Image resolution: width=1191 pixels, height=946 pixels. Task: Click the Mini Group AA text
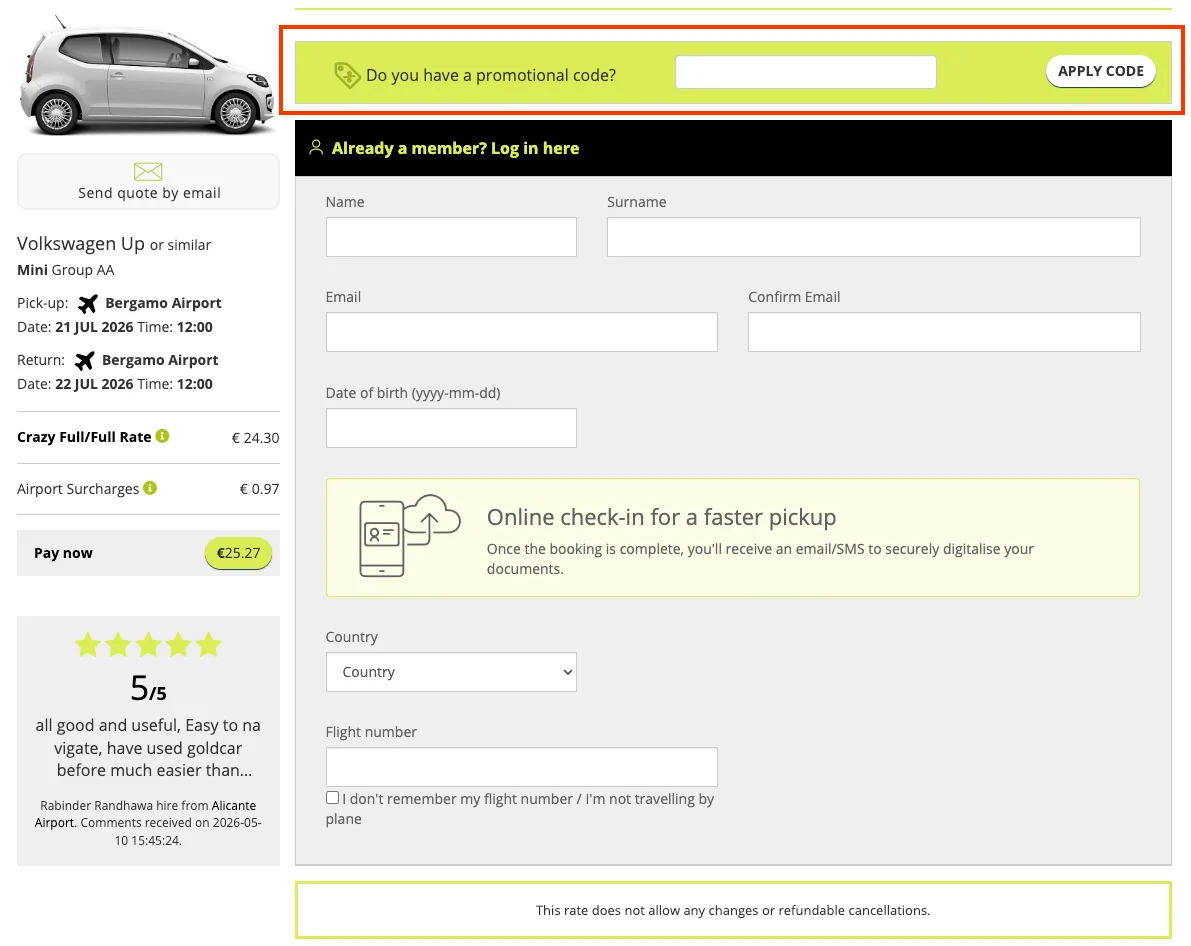pos(65,270)
